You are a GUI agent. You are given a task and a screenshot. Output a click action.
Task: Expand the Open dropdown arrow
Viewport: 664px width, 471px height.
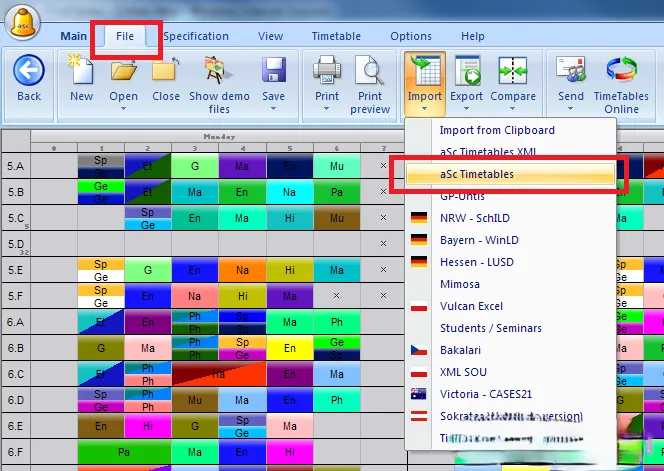coord(123,109)
